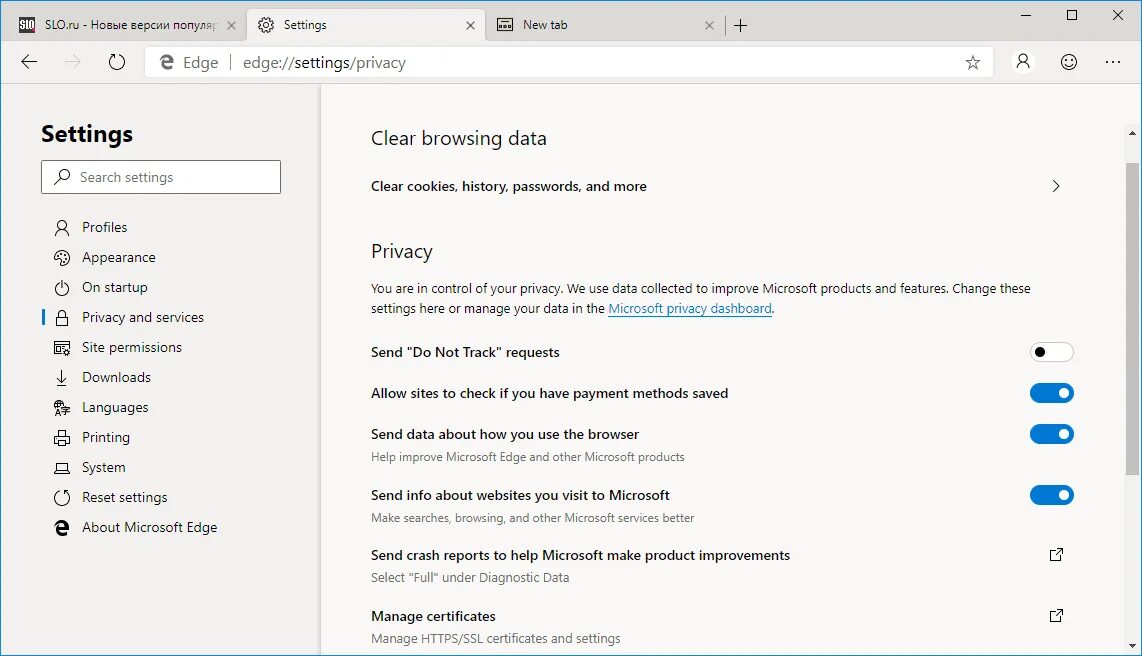Viewport: 1142px width, 656px height.
Task: Open the Settings and more menu
Action: click(1113, 61)
